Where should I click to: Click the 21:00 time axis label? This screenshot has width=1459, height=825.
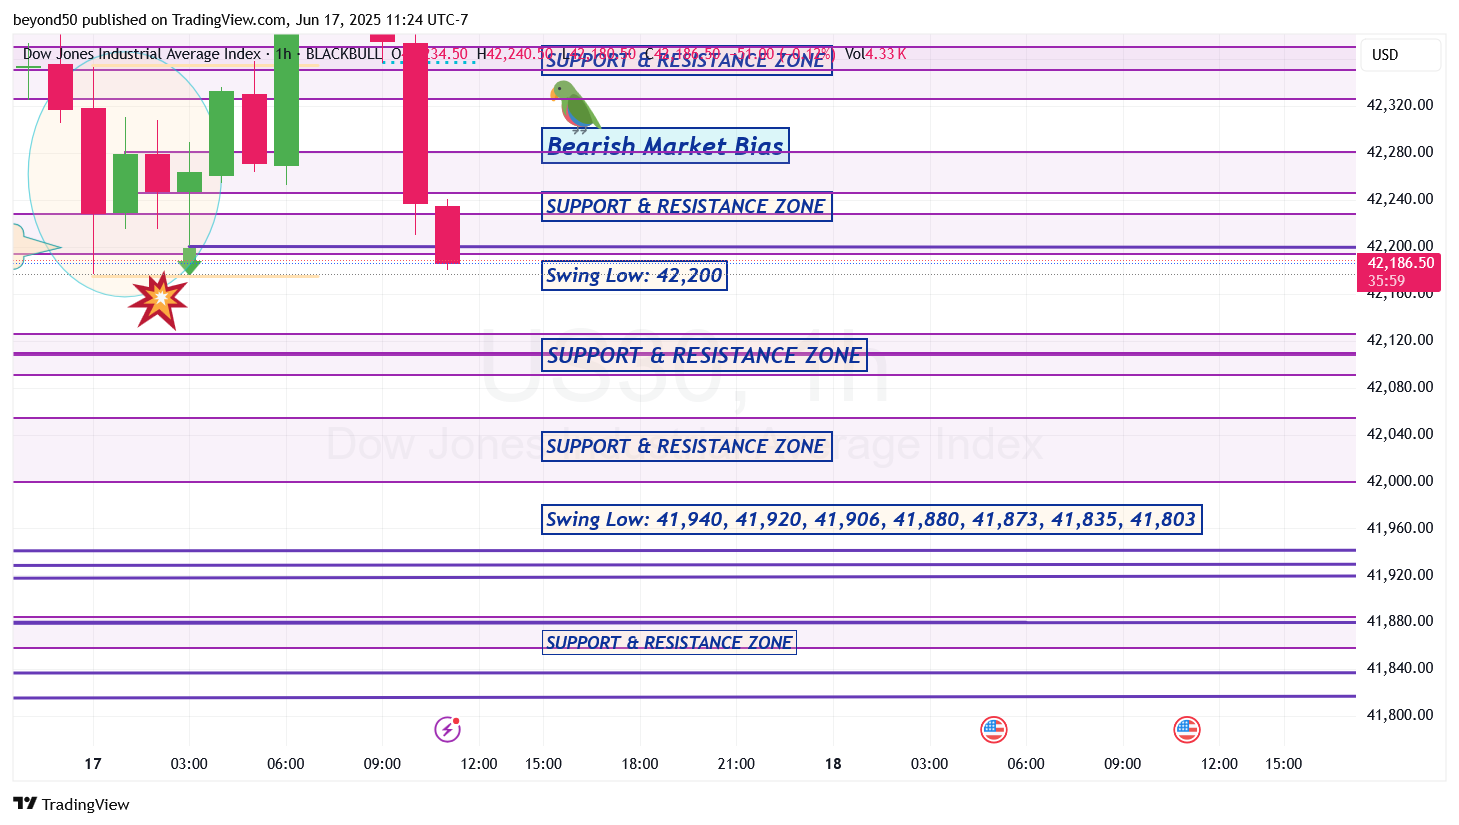point(736,764)
